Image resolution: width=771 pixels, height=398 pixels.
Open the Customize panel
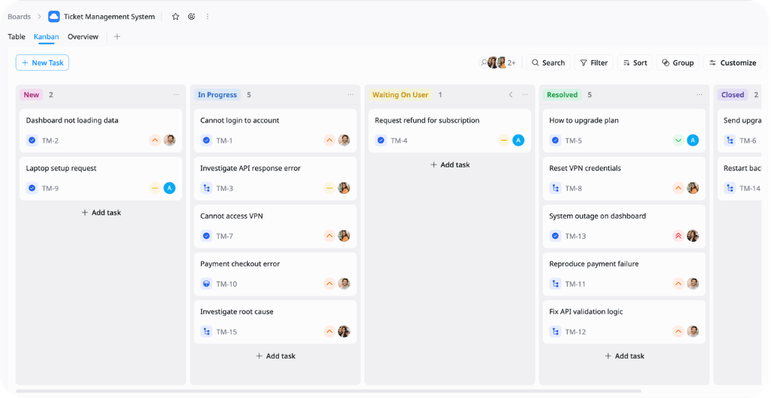(x=732, y=62)
